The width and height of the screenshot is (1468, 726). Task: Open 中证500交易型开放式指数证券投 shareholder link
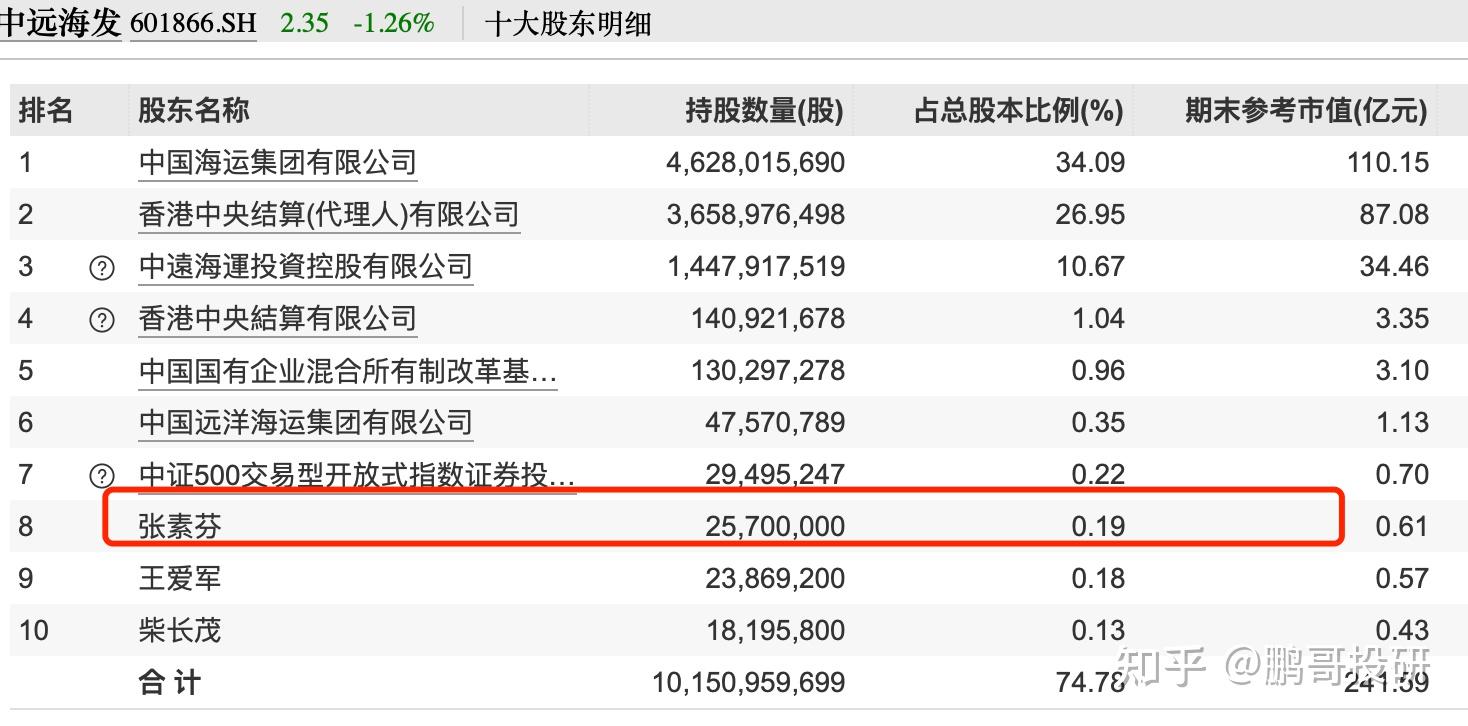[357, 475]
